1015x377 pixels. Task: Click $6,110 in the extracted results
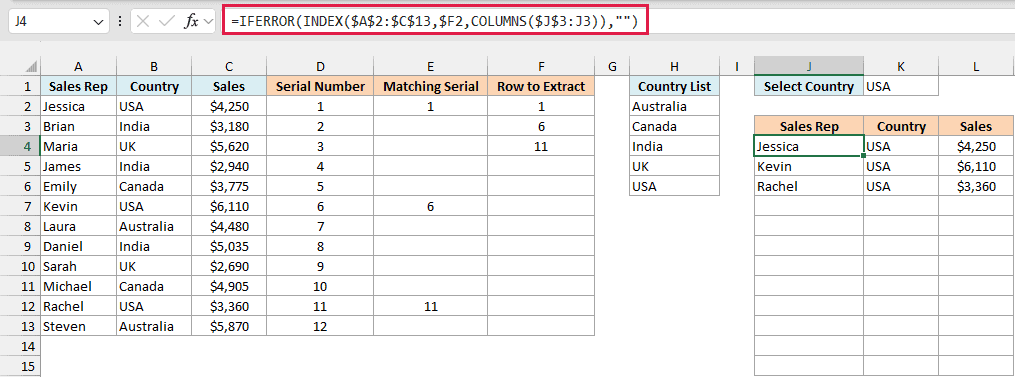coord(976,166)
